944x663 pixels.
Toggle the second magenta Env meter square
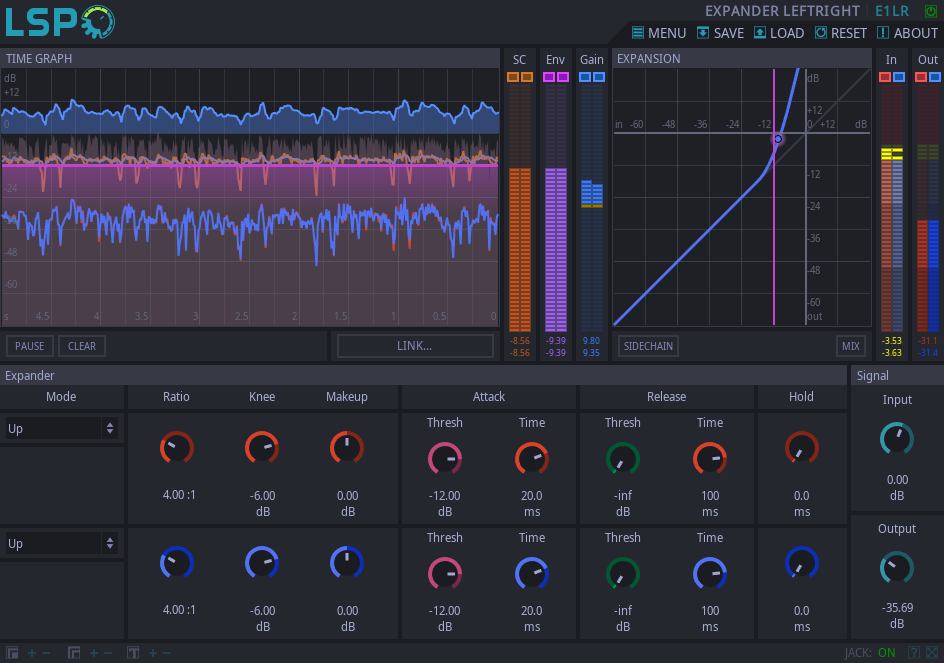click(x=563, y=77)
